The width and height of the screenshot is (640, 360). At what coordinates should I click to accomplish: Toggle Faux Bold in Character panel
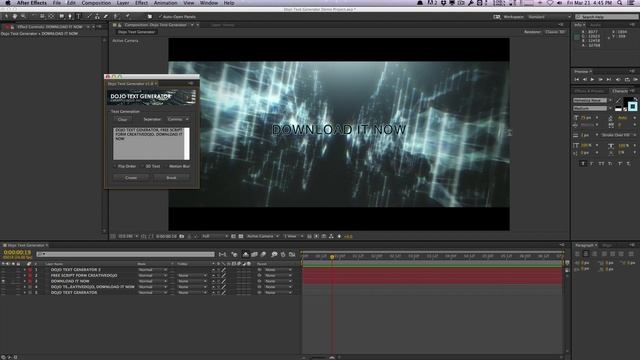[583, 163]
